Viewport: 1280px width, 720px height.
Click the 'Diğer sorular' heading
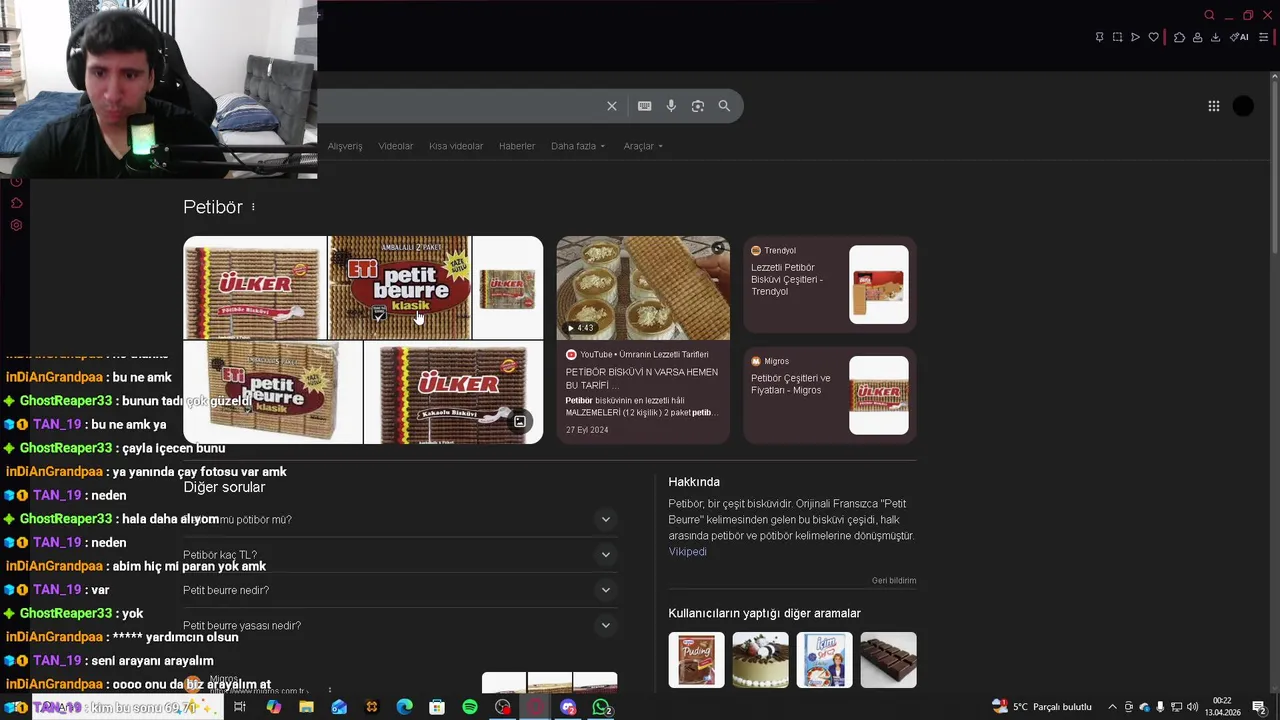click(224, 487)
